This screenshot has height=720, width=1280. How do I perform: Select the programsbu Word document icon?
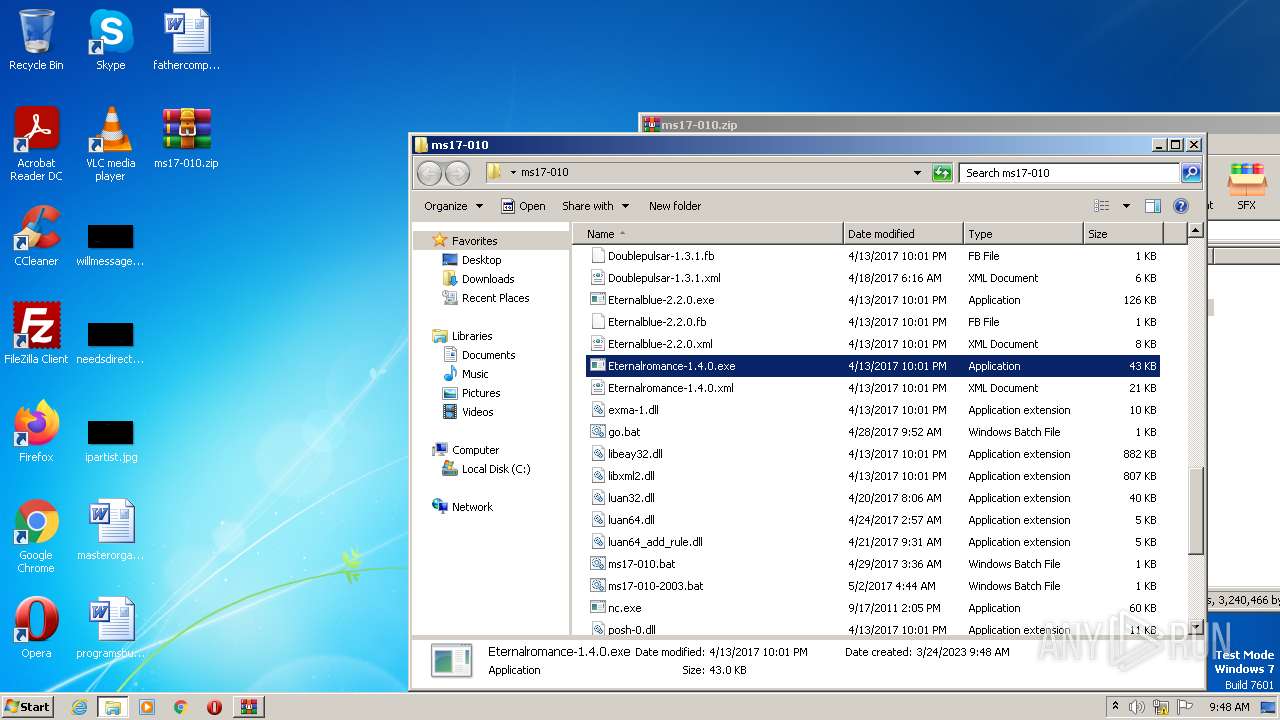[110, 627]
